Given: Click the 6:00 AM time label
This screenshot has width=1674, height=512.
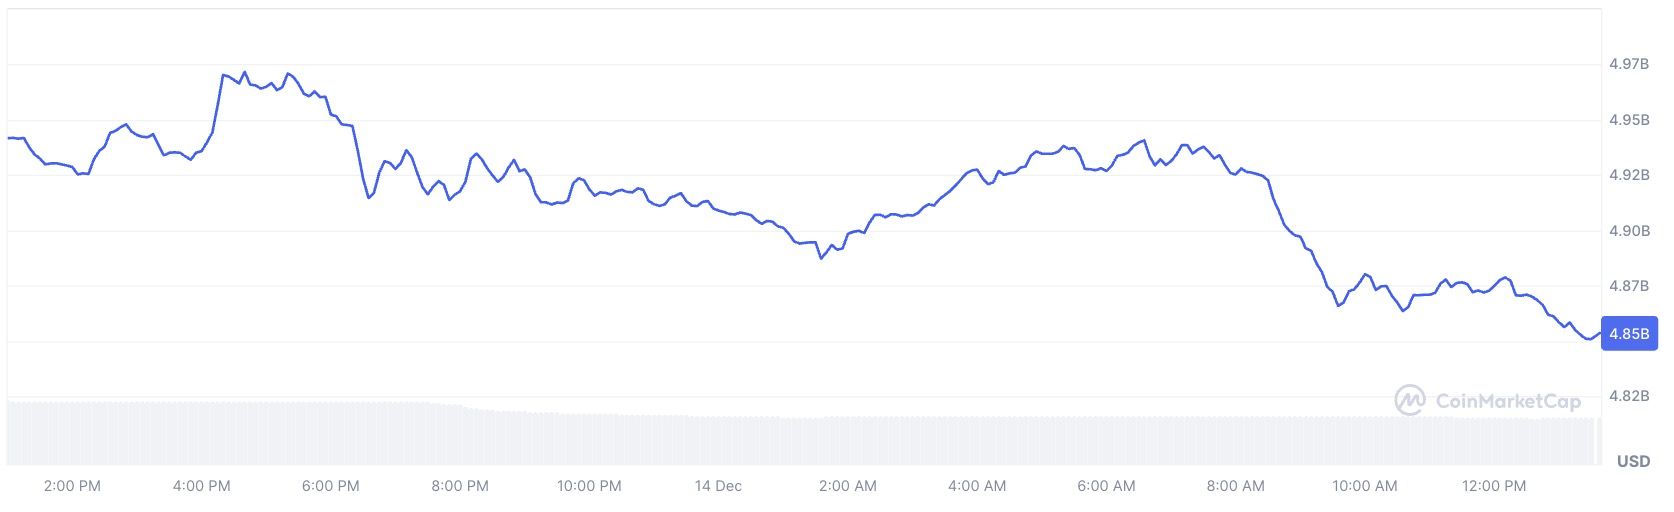Looking at the screenshot, I should pos(1106,486).
